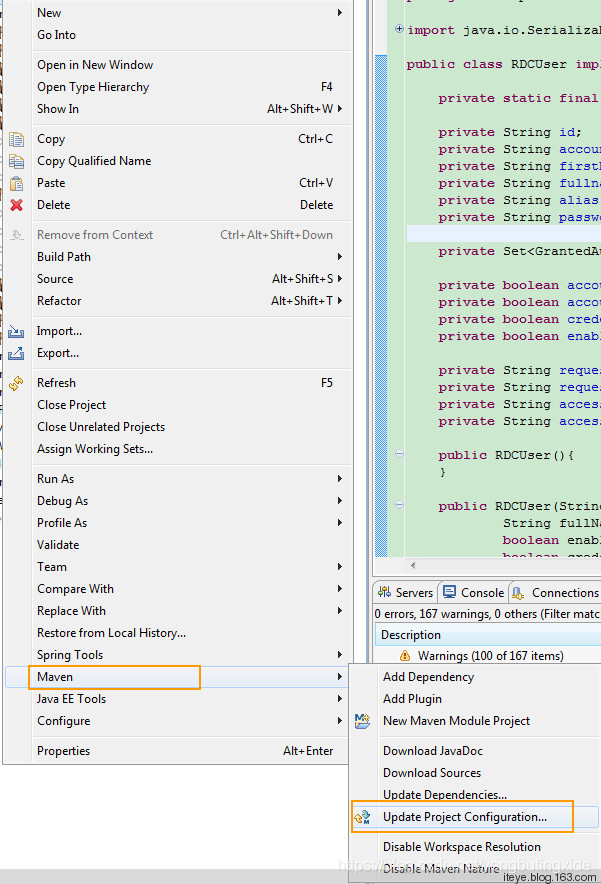601x884 pixels.
Task: Select the Warnings (100 of 167 items) row
Action: (x=488, y=656)
